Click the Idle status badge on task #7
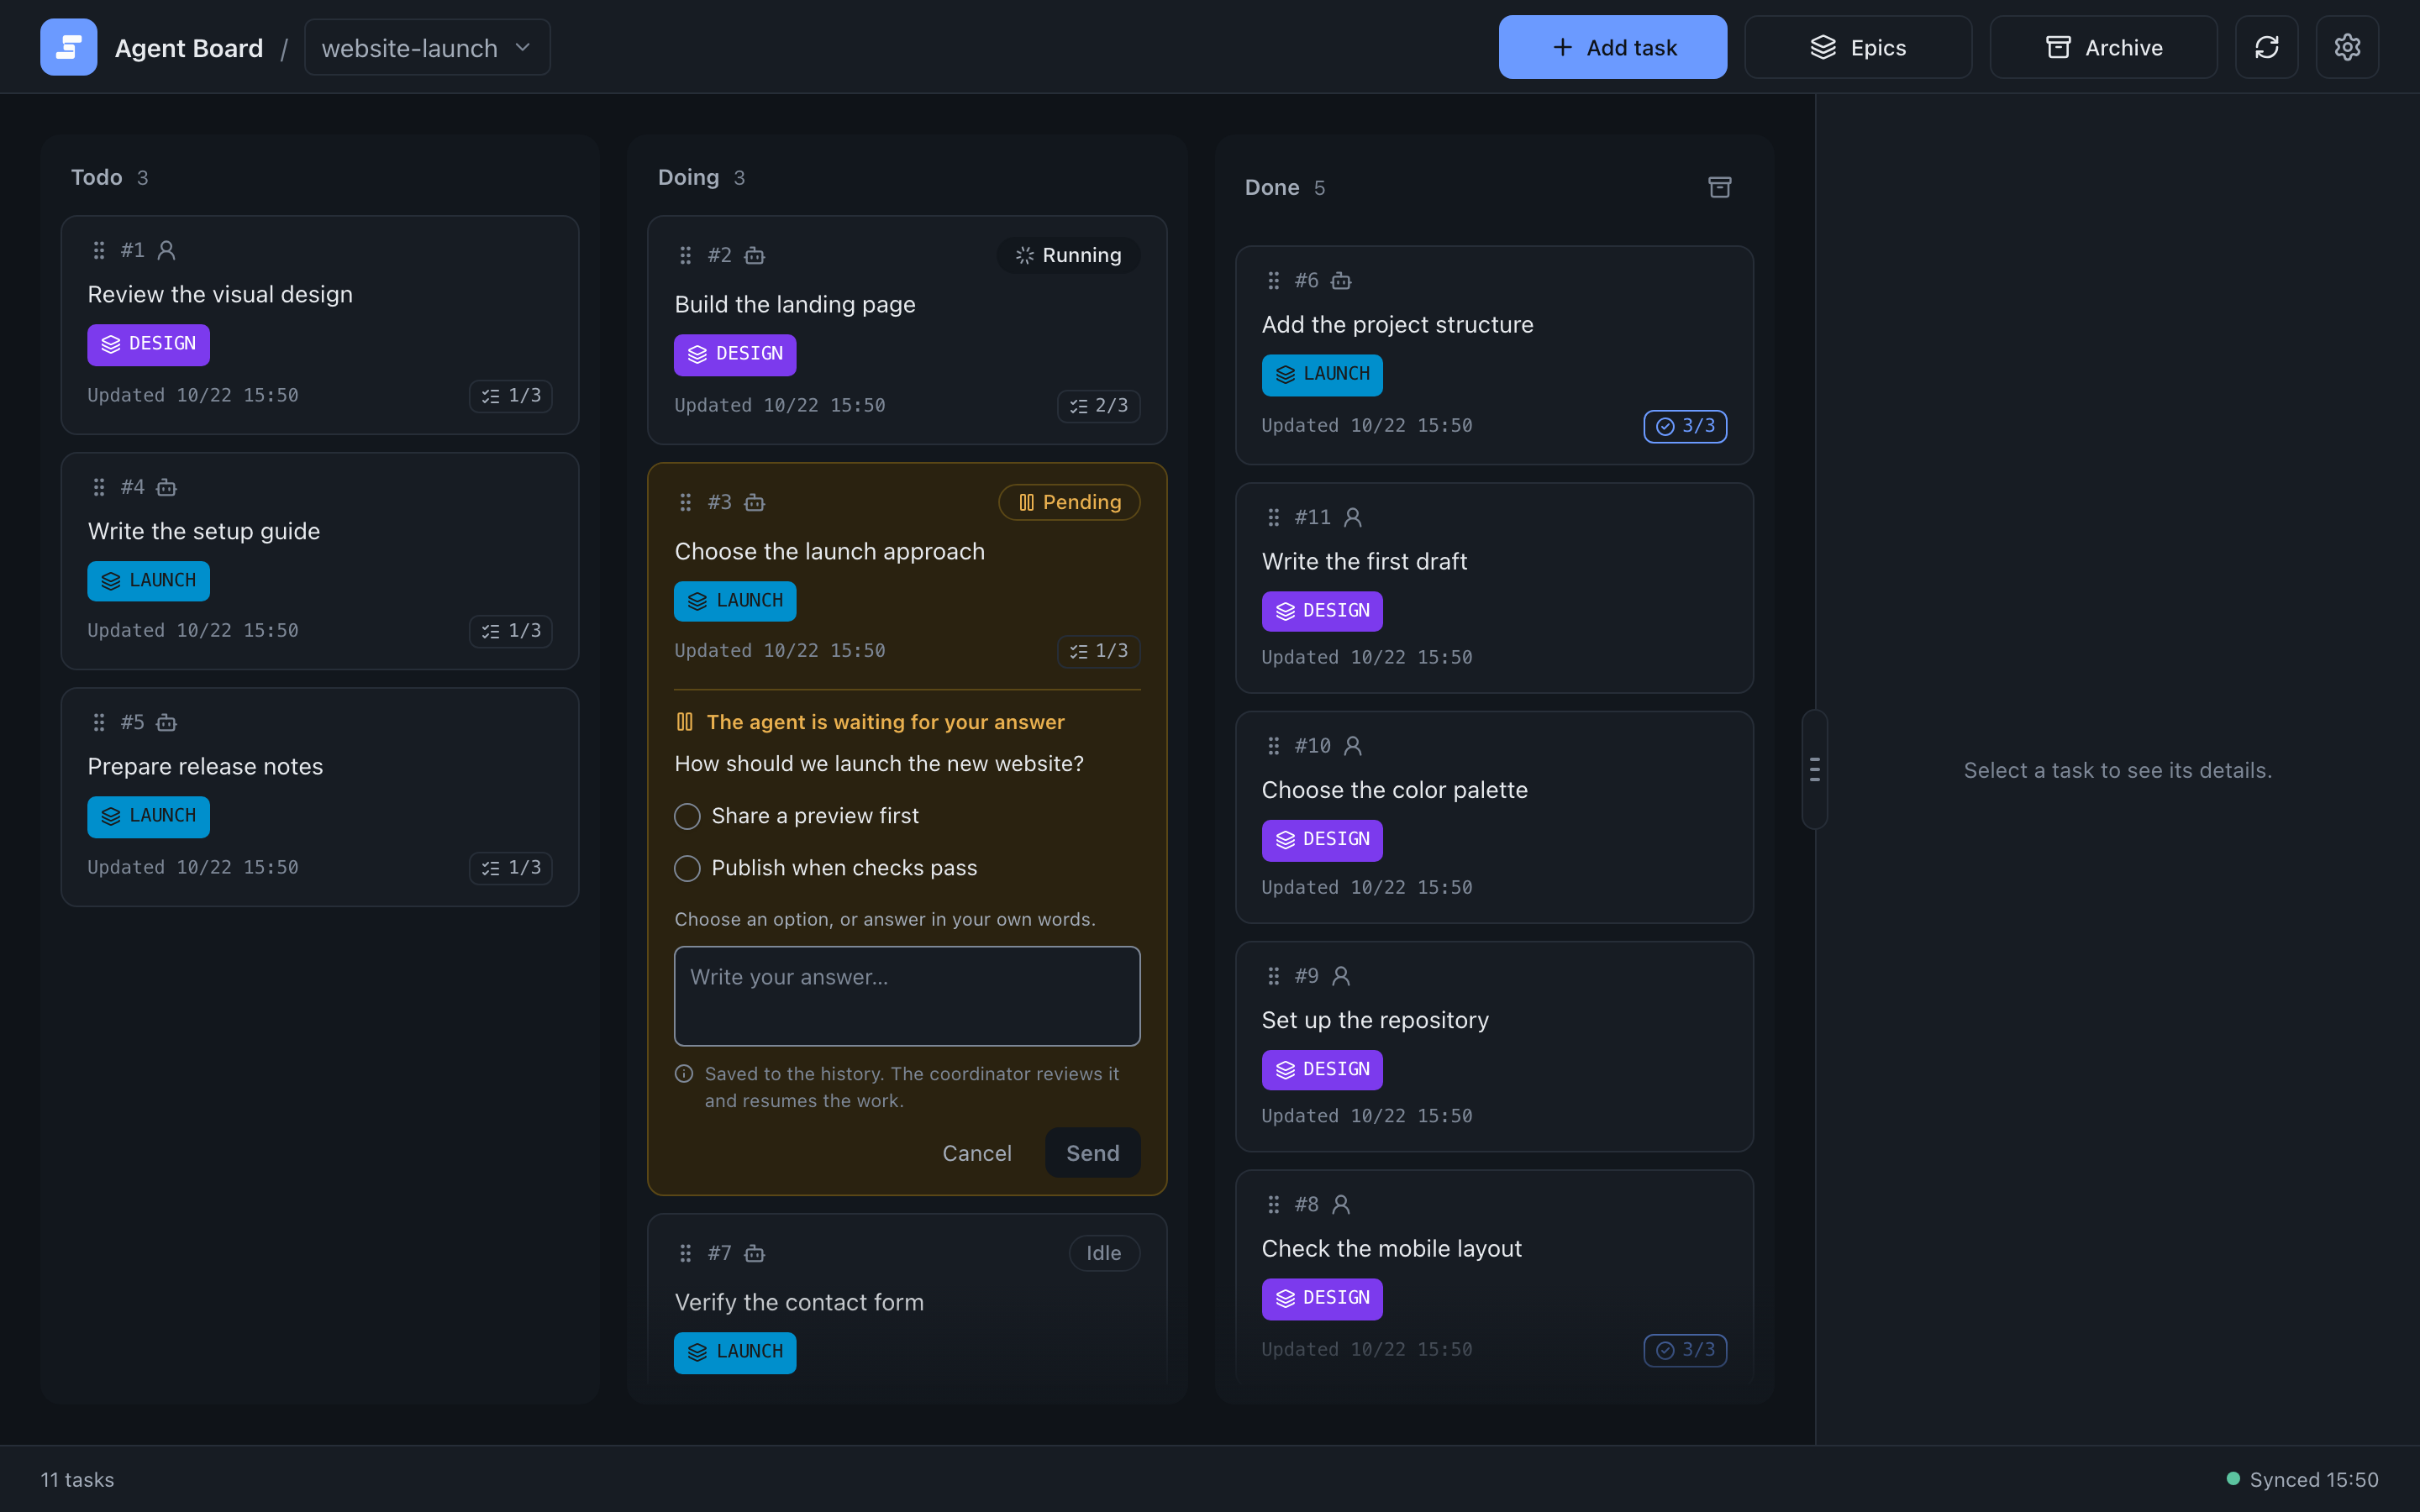The height and width of the screenshot is (1512, 2420). click(x=1104, y=1253)
